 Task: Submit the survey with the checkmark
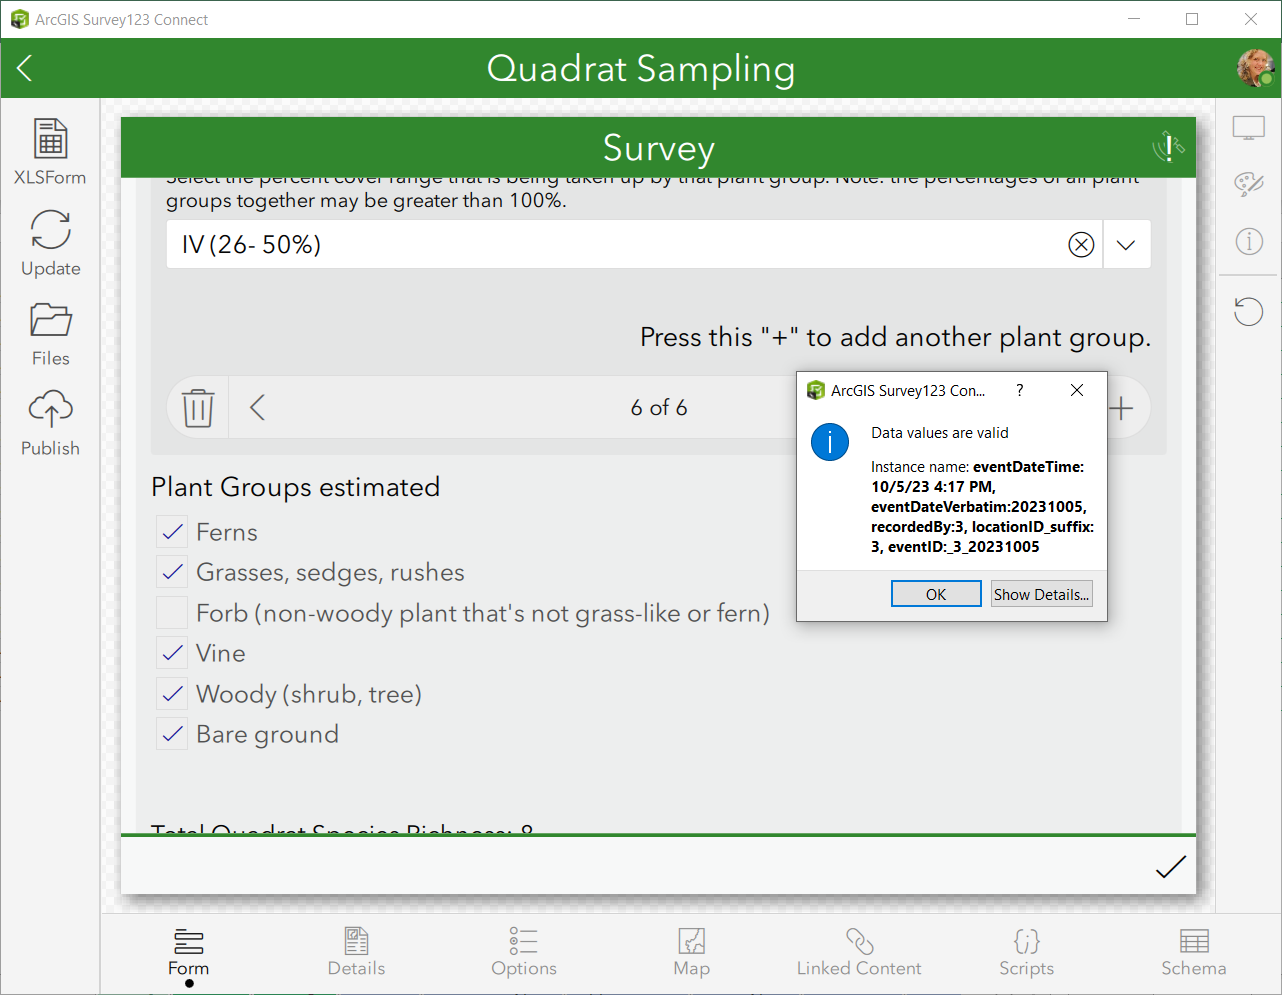(x=1170, y=866)
